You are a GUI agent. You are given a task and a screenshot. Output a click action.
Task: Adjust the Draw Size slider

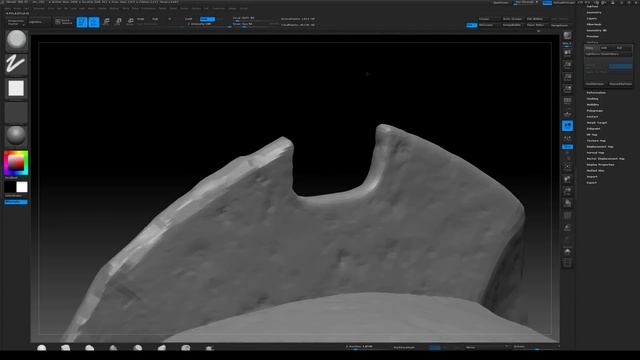pyautogui.click(x=255, y=24)
